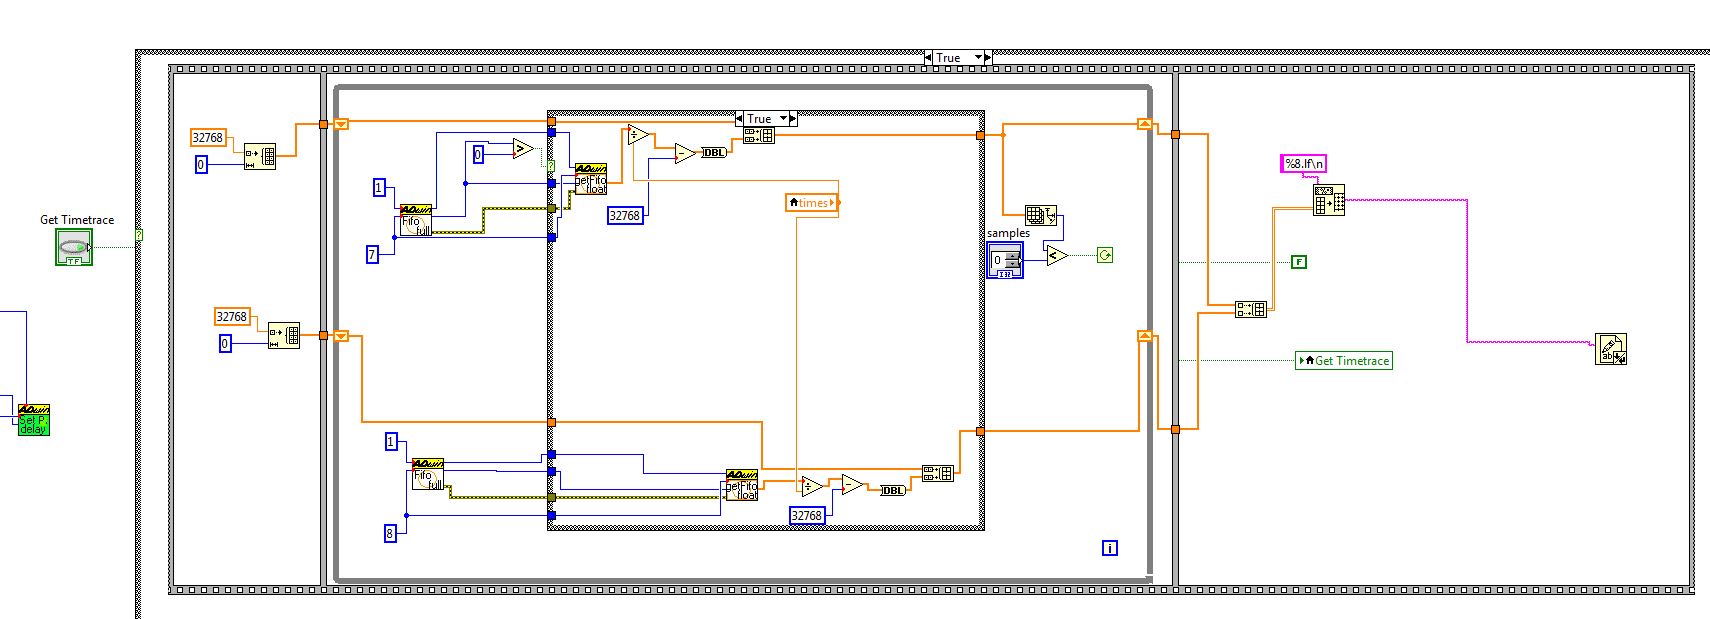This screenshot has height=619, width=1710.
Task: Click the samples numeric control terminal
Action: 1005,260
